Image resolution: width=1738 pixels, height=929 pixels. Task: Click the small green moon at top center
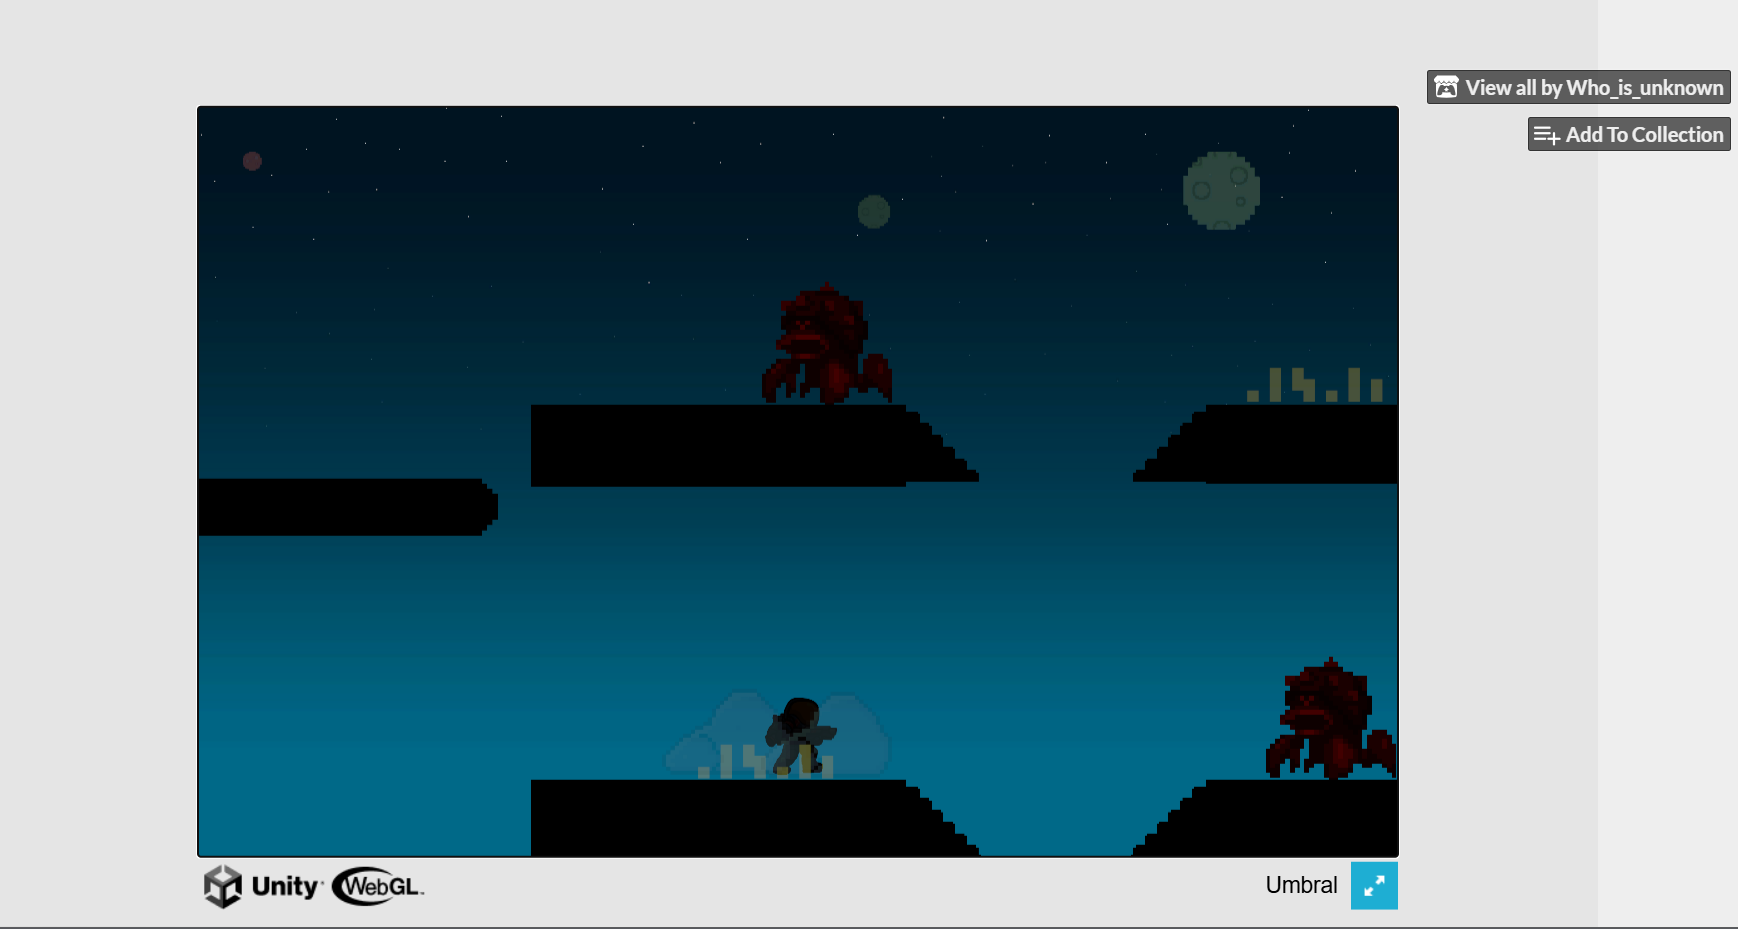tap(873, 212)
